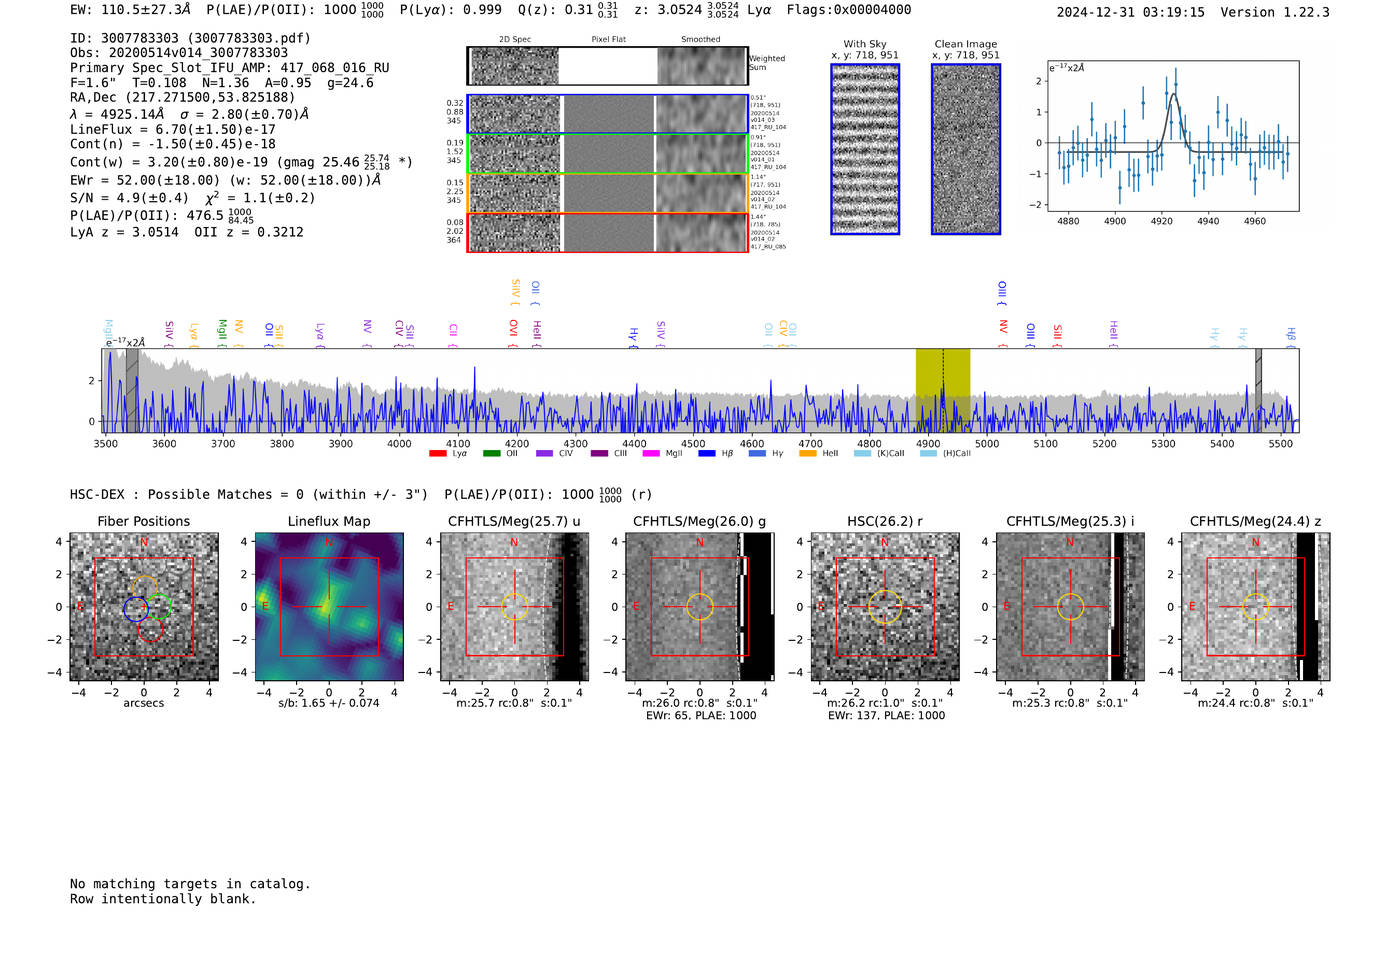Select the CFHTLS/Meg(26.0) g image
The width and height of the screenshot is (1400, 953).
pyautogui.click(x=700, y=607)
